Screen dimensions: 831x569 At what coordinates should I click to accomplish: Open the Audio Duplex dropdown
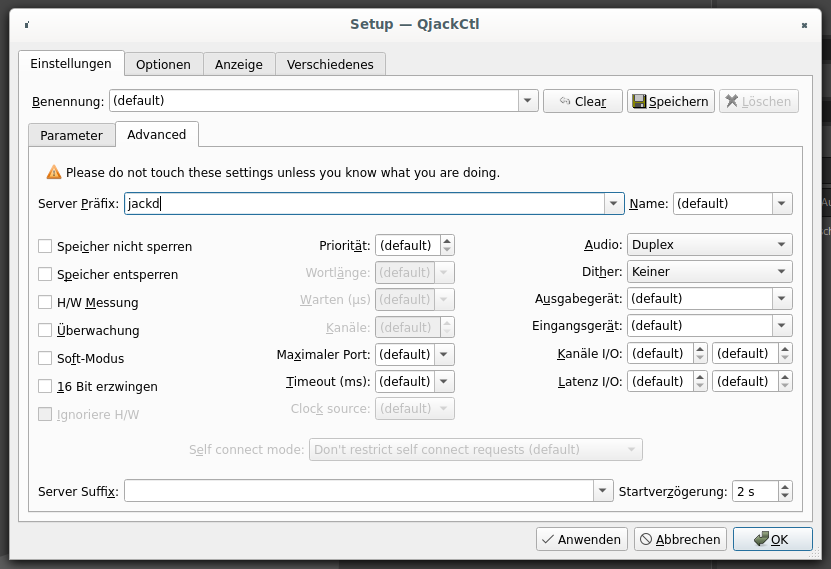[709, 245]
